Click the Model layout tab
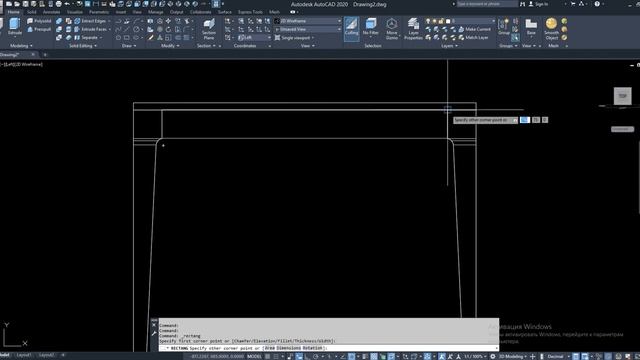The image size is (640, 360). [5, 355]
